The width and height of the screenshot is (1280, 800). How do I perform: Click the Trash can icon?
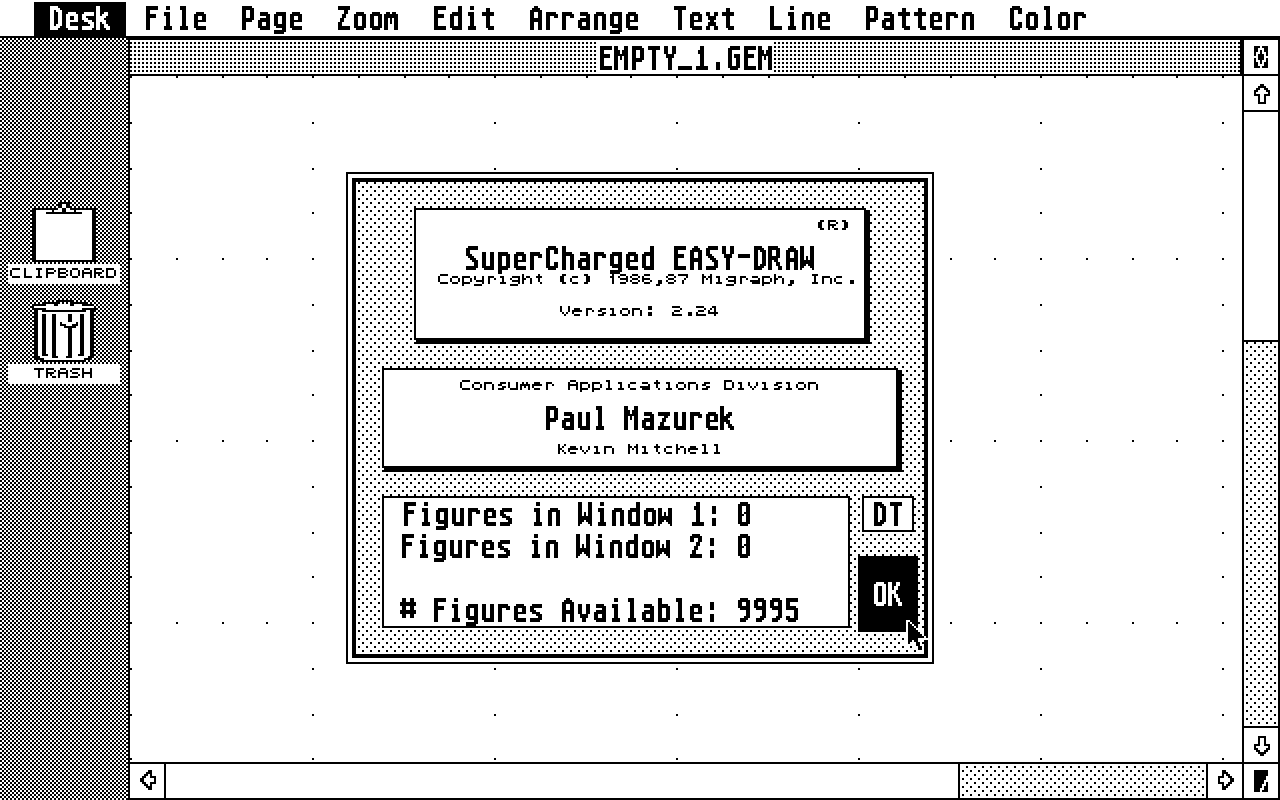click(x=64, y=333)
